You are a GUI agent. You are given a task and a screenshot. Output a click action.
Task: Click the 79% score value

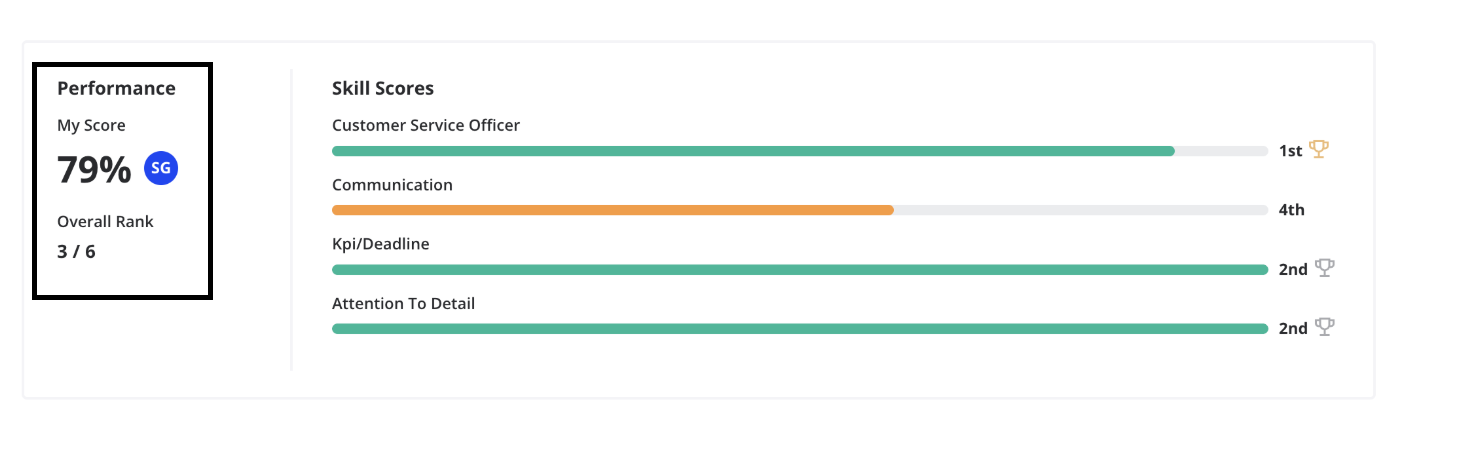pyautogui.click(x=94, y=170)
